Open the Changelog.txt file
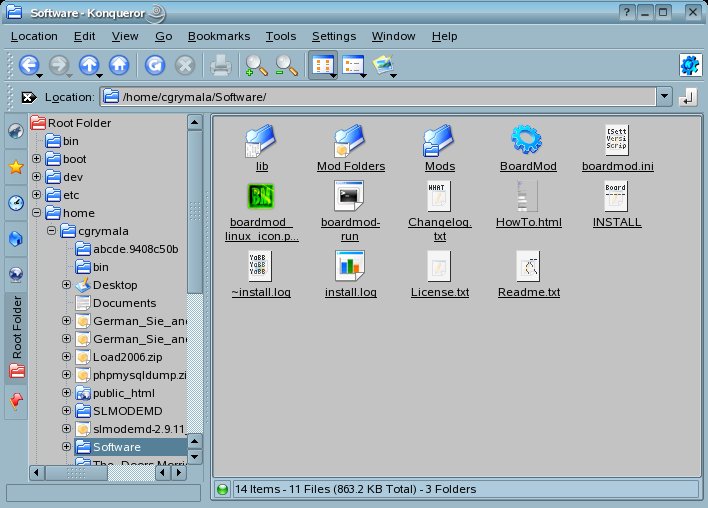Viewport: 708px width, 508px height. pos(439,211)
